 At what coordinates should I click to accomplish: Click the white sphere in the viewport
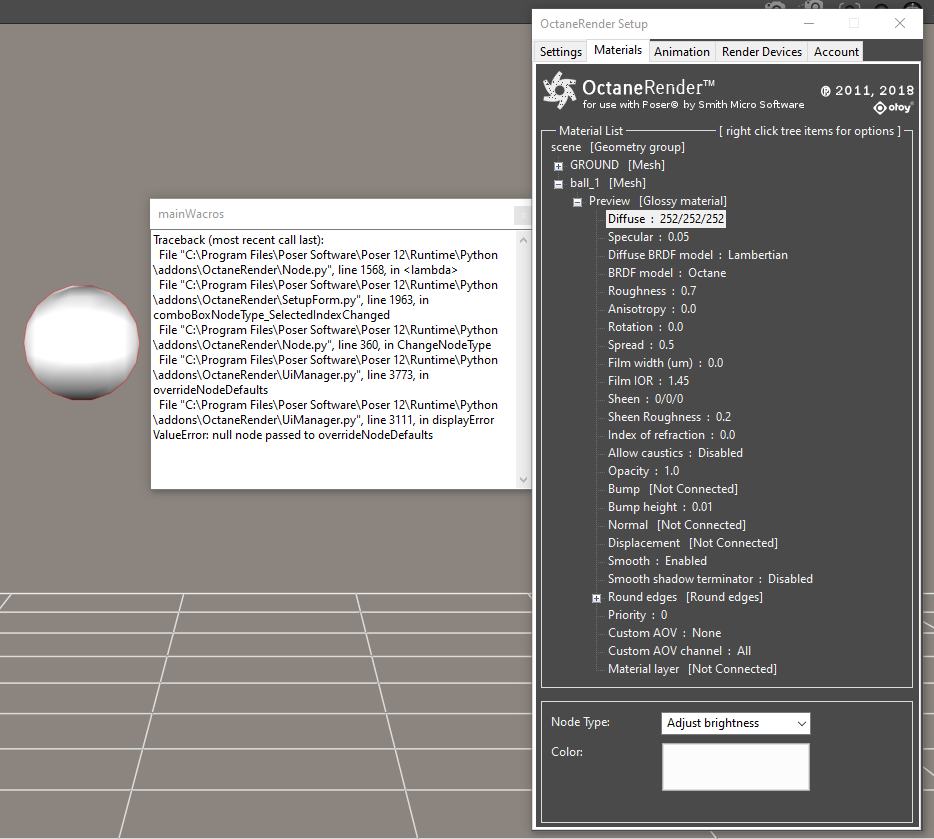pyautogui.click(x=82, y=342)
